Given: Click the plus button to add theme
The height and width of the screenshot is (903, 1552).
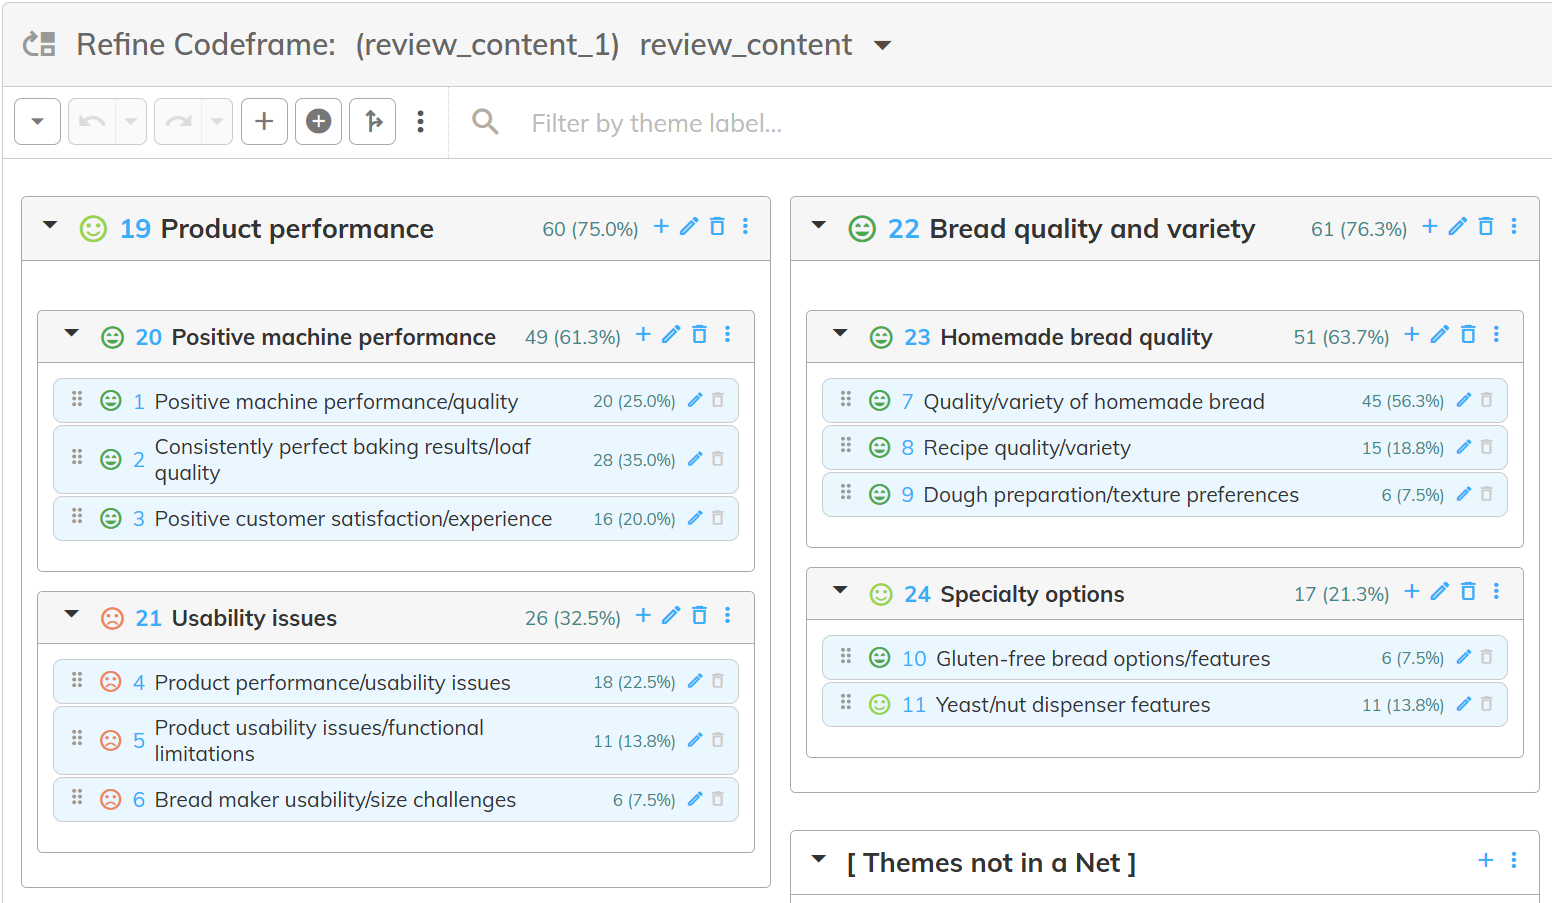Looking at the screenshot, I should (264, 122).
